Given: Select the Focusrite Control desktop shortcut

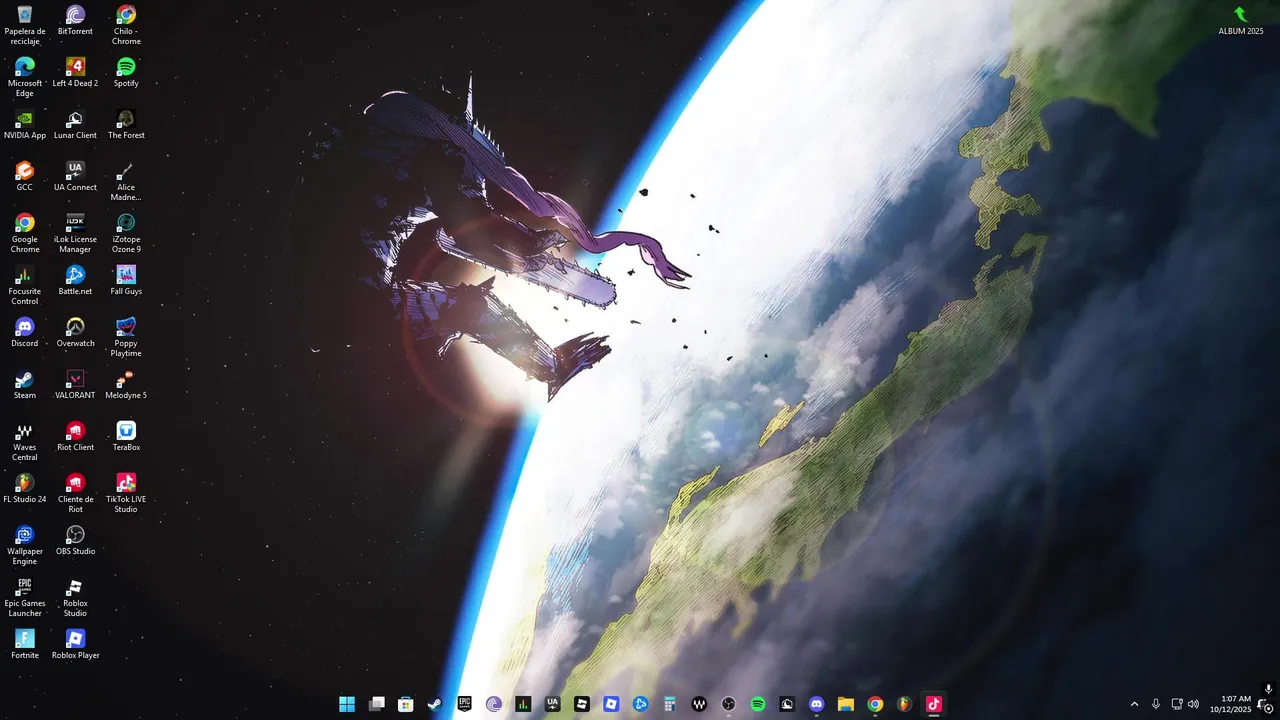Looking at the screenshot, I should point(25,285).
